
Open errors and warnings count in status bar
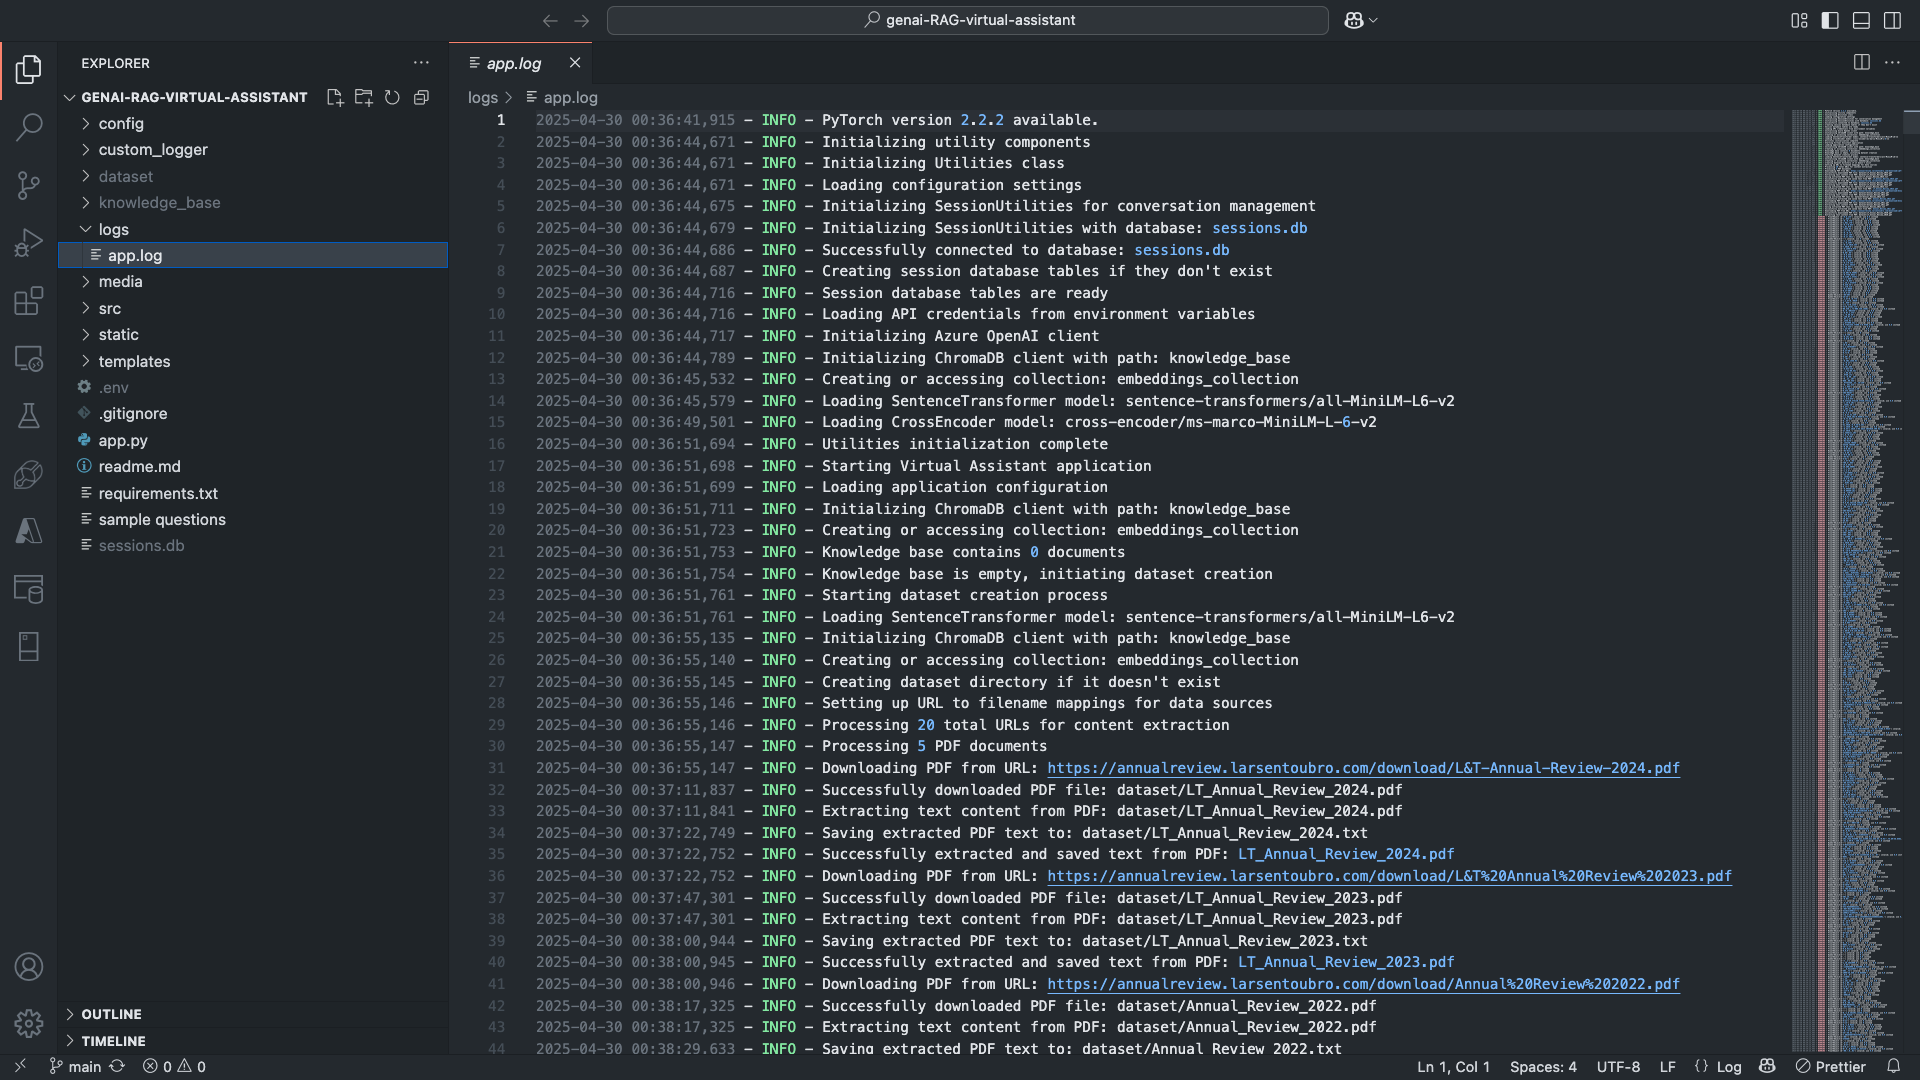pyautogui.click(x=174, y=1067)
